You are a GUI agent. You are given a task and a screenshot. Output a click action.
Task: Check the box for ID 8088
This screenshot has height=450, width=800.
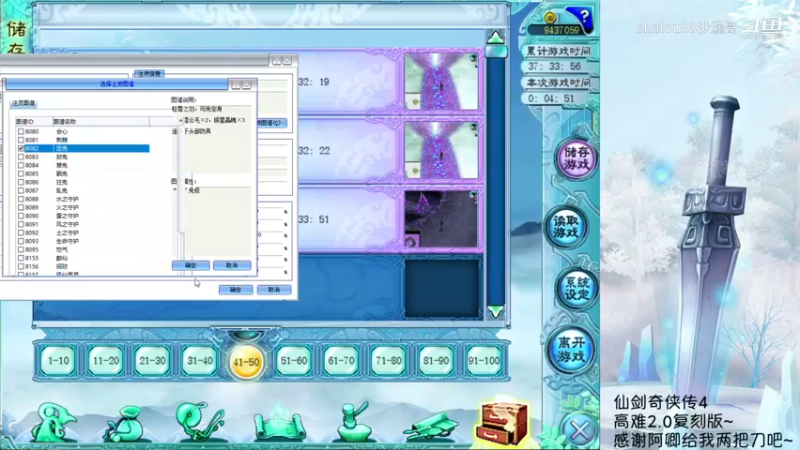(x=21, y=198)
